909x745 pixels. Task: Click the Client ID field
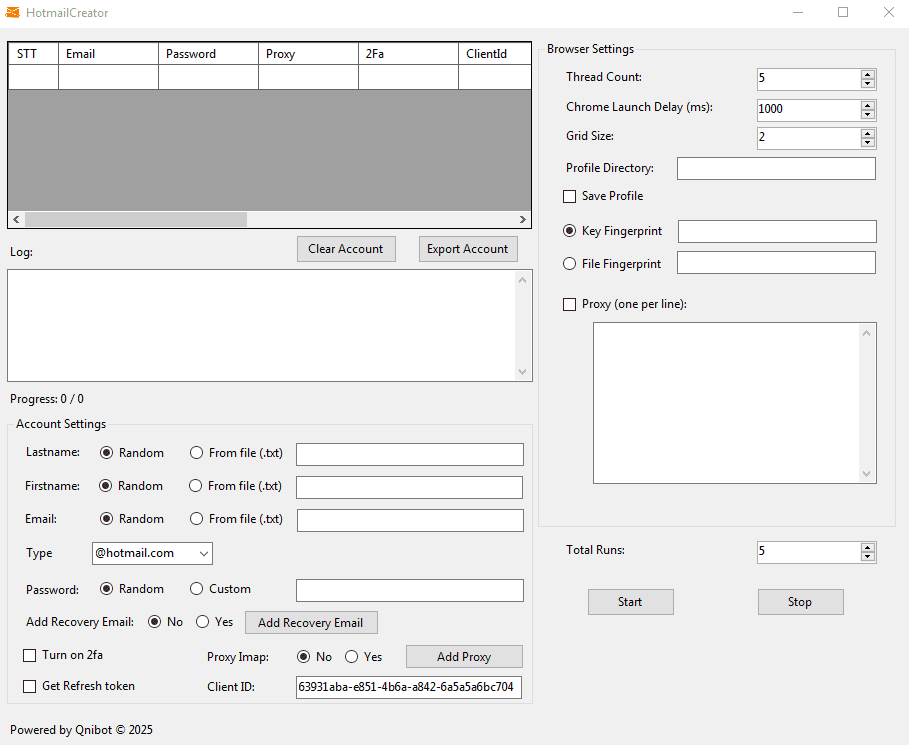tap(409, 687)
